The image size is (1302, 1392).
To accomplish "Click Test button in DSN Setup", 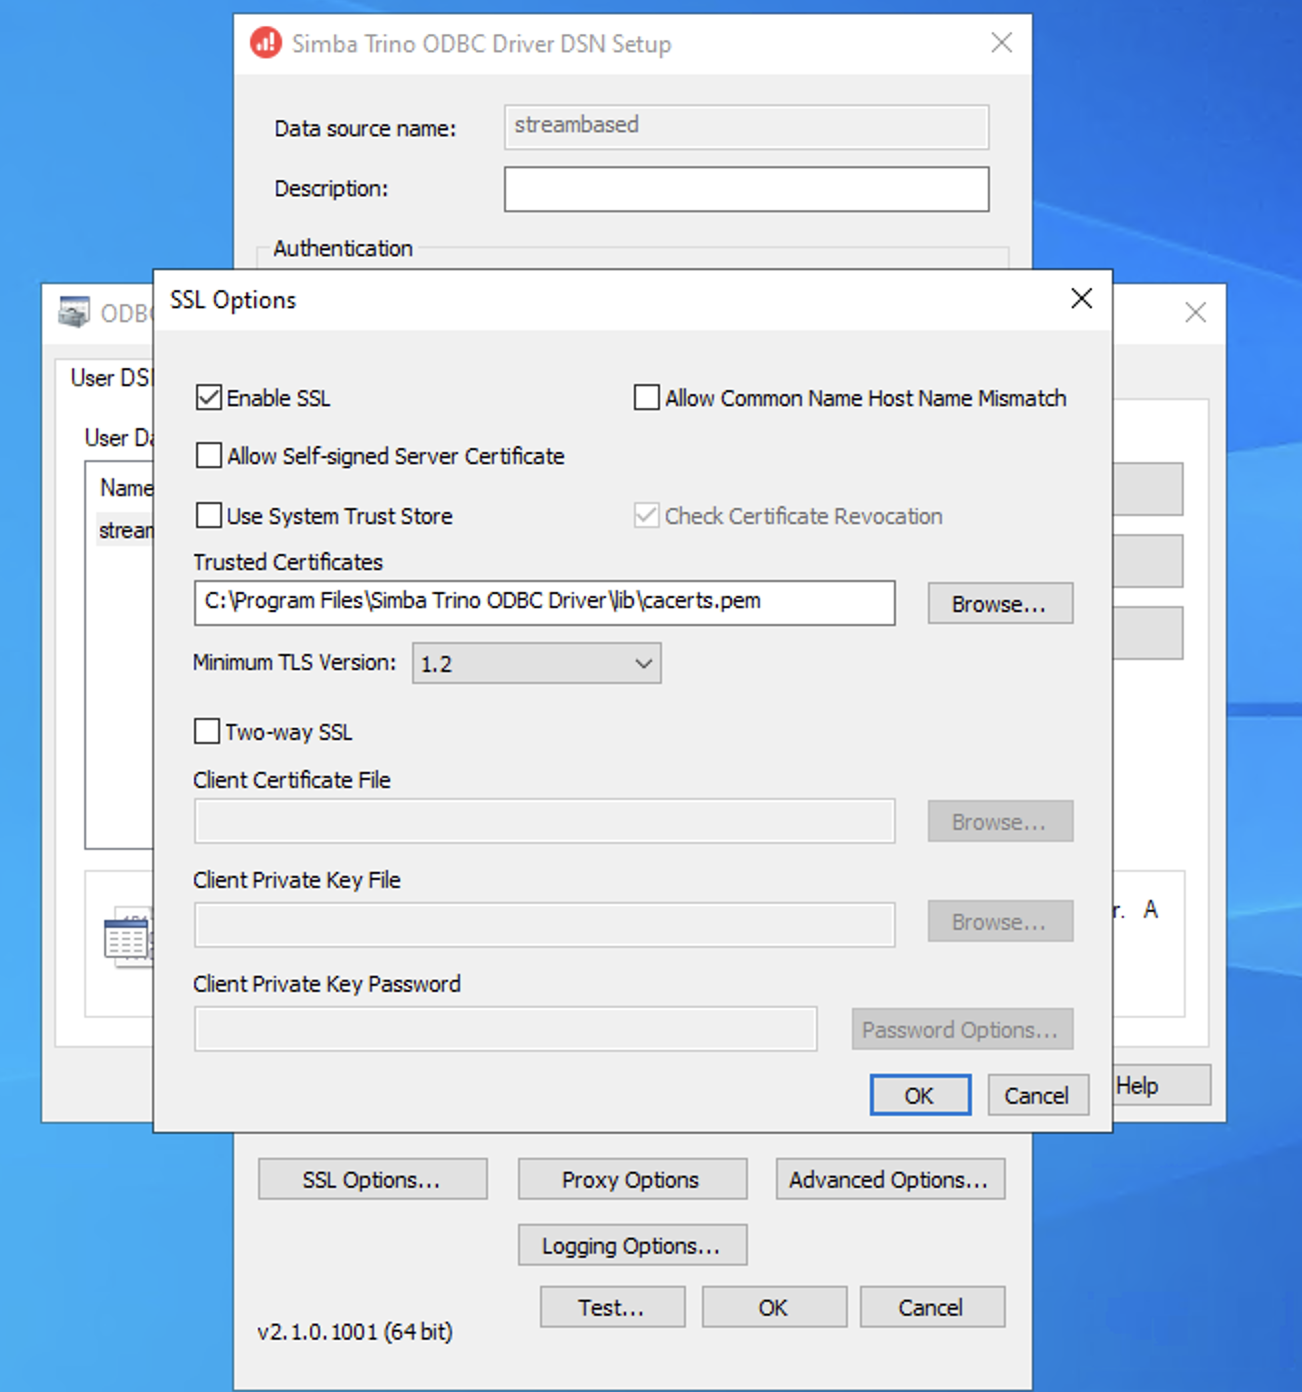I will point(613,1308).
